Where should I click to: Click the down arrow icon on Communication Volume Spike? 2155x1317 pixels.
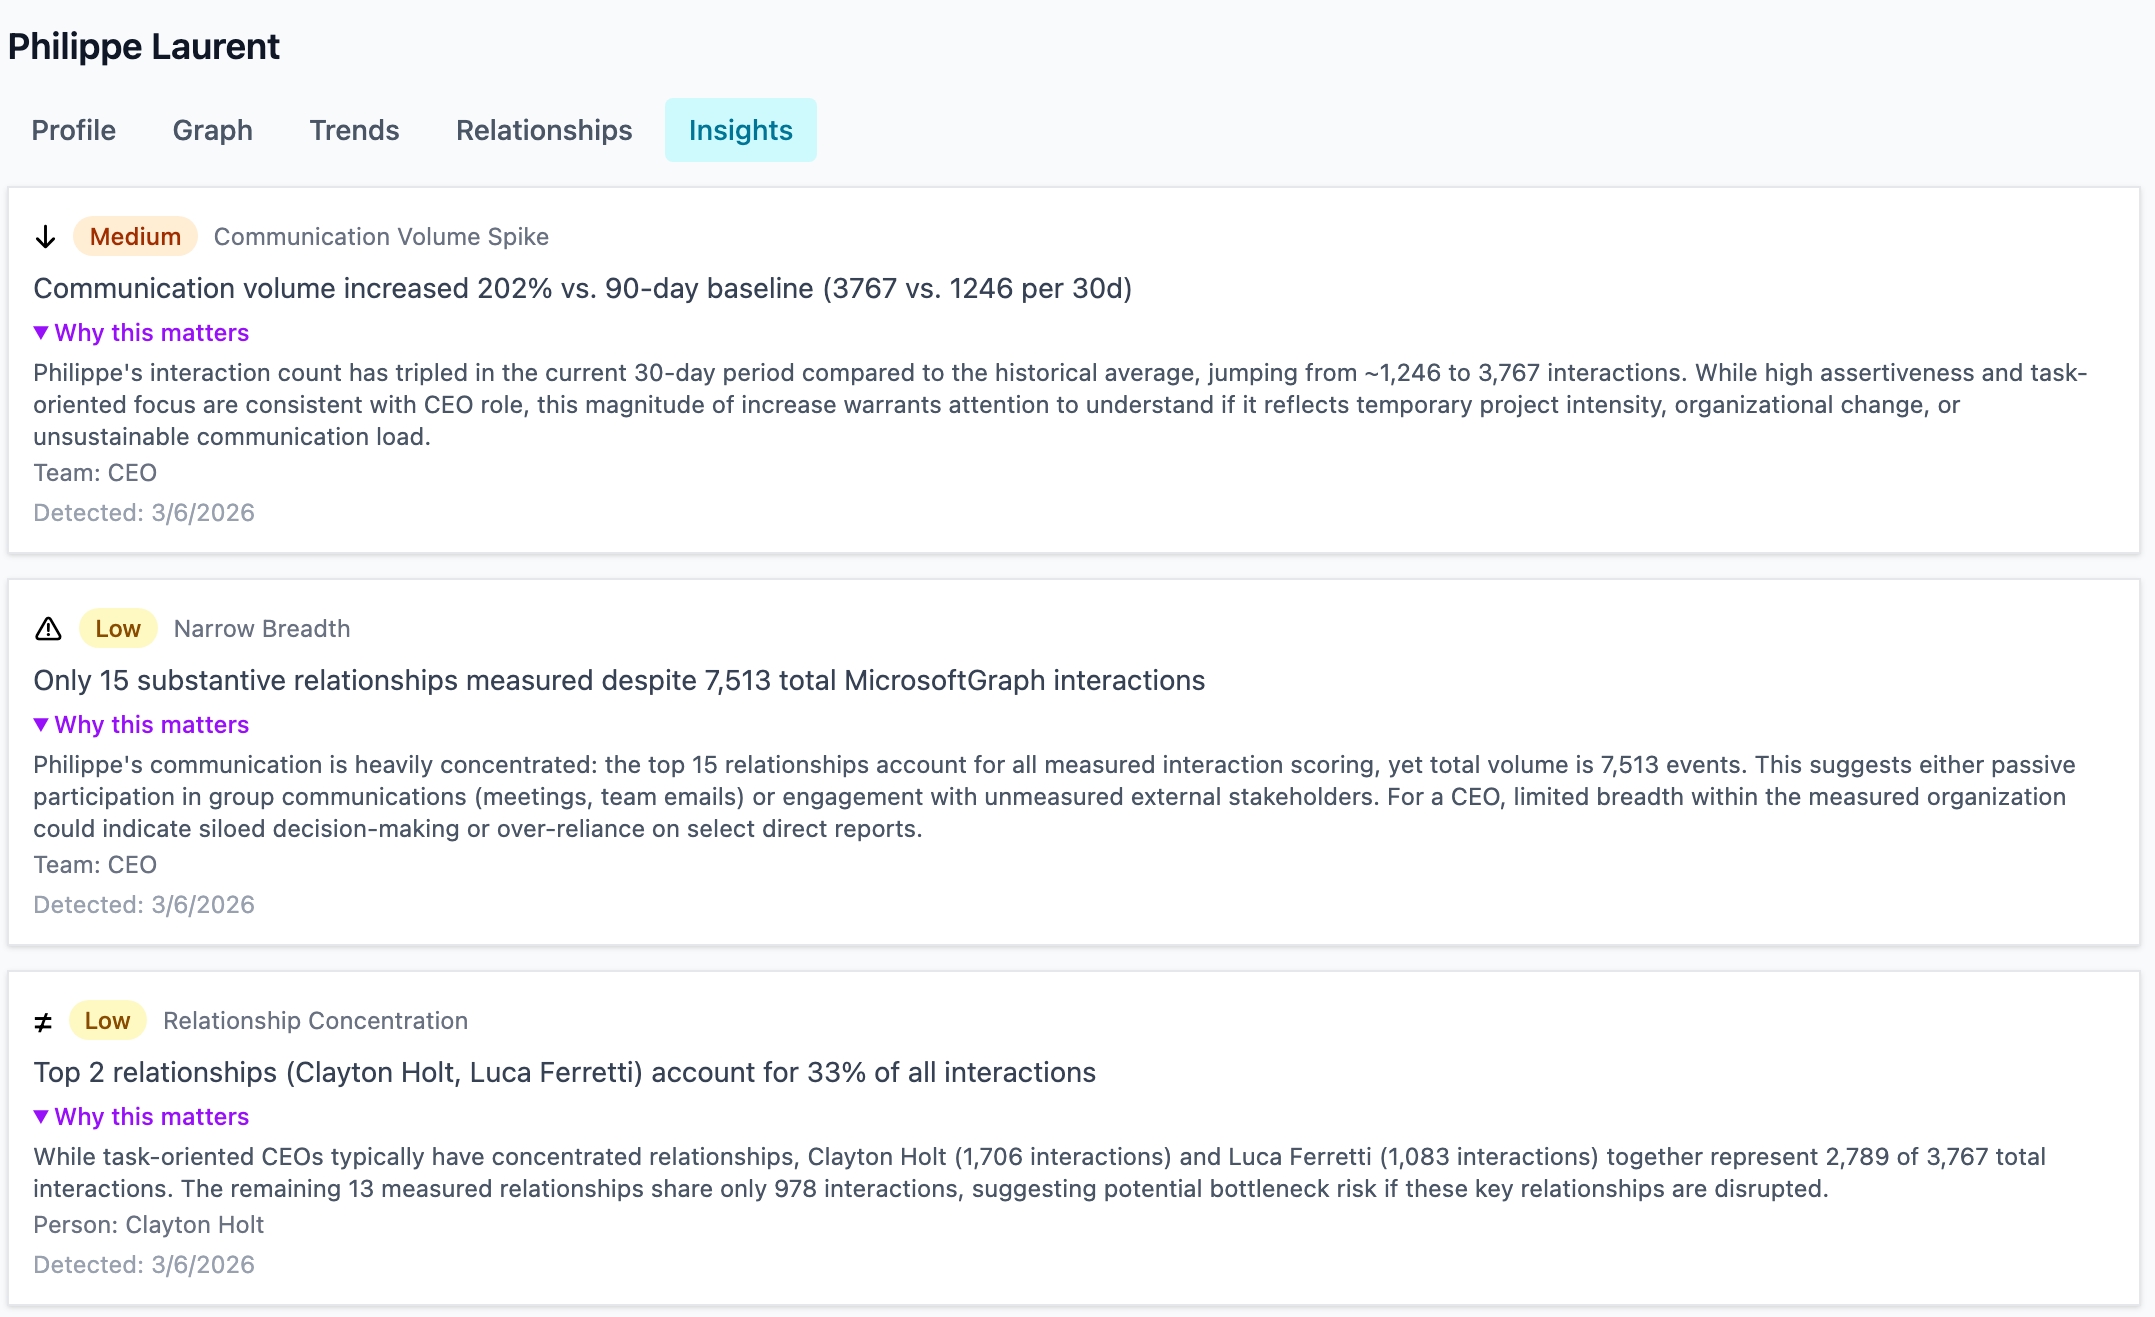(x=45, y=237)
